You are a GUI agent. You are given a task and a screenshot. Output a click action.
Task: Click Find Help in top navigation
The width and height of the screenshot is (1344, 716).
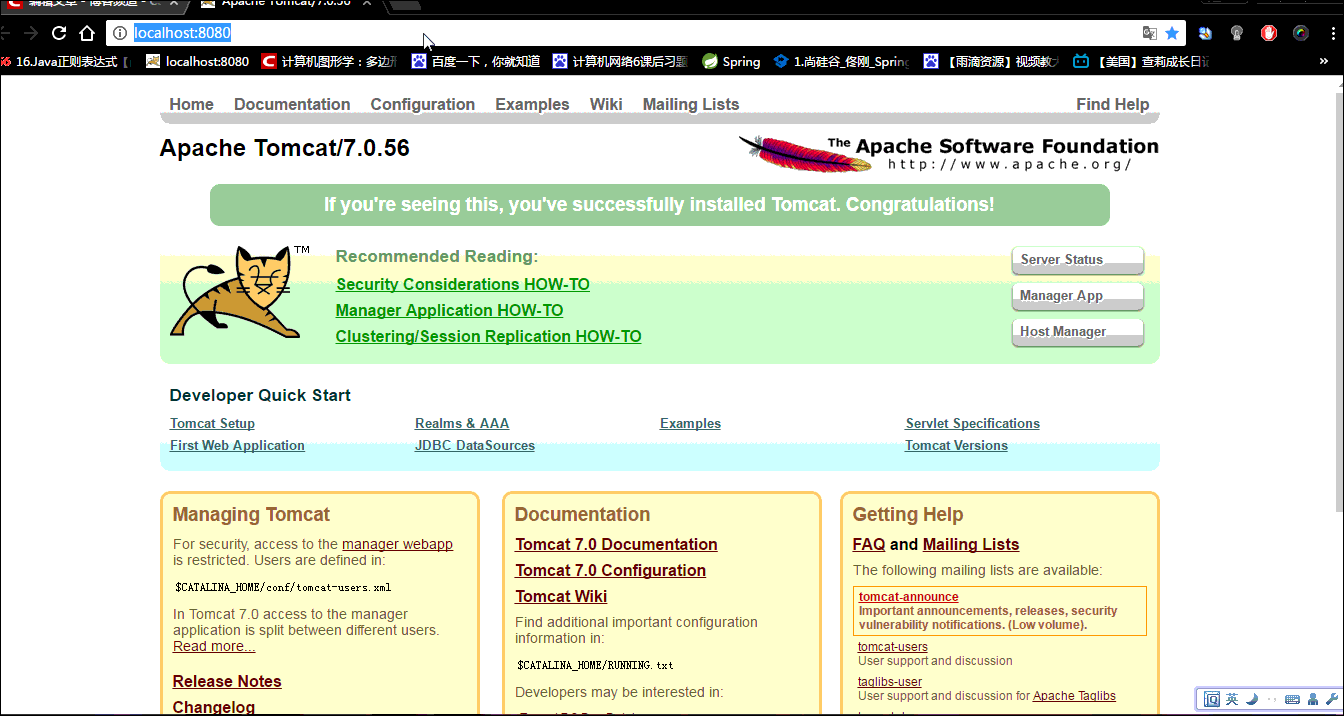1112,104
